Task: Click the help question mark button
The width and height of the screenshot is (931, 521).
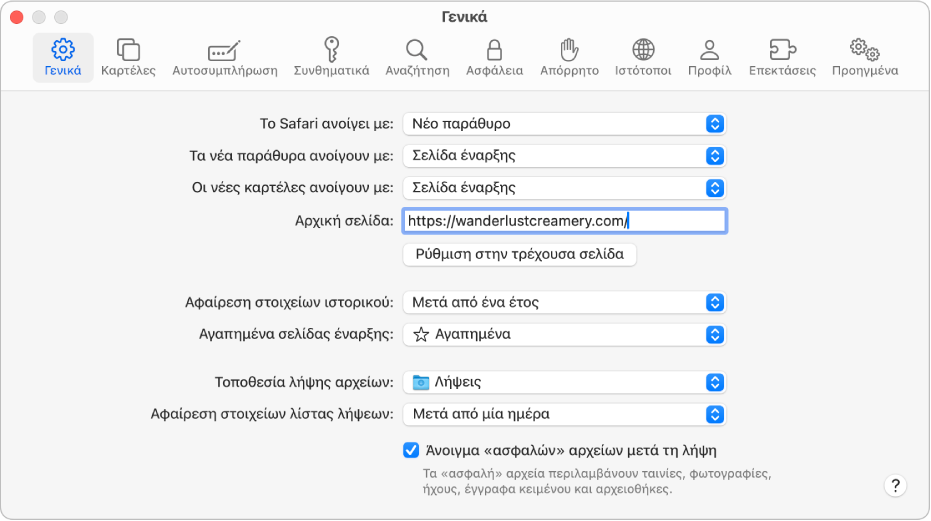Action: tap(895, 486)
